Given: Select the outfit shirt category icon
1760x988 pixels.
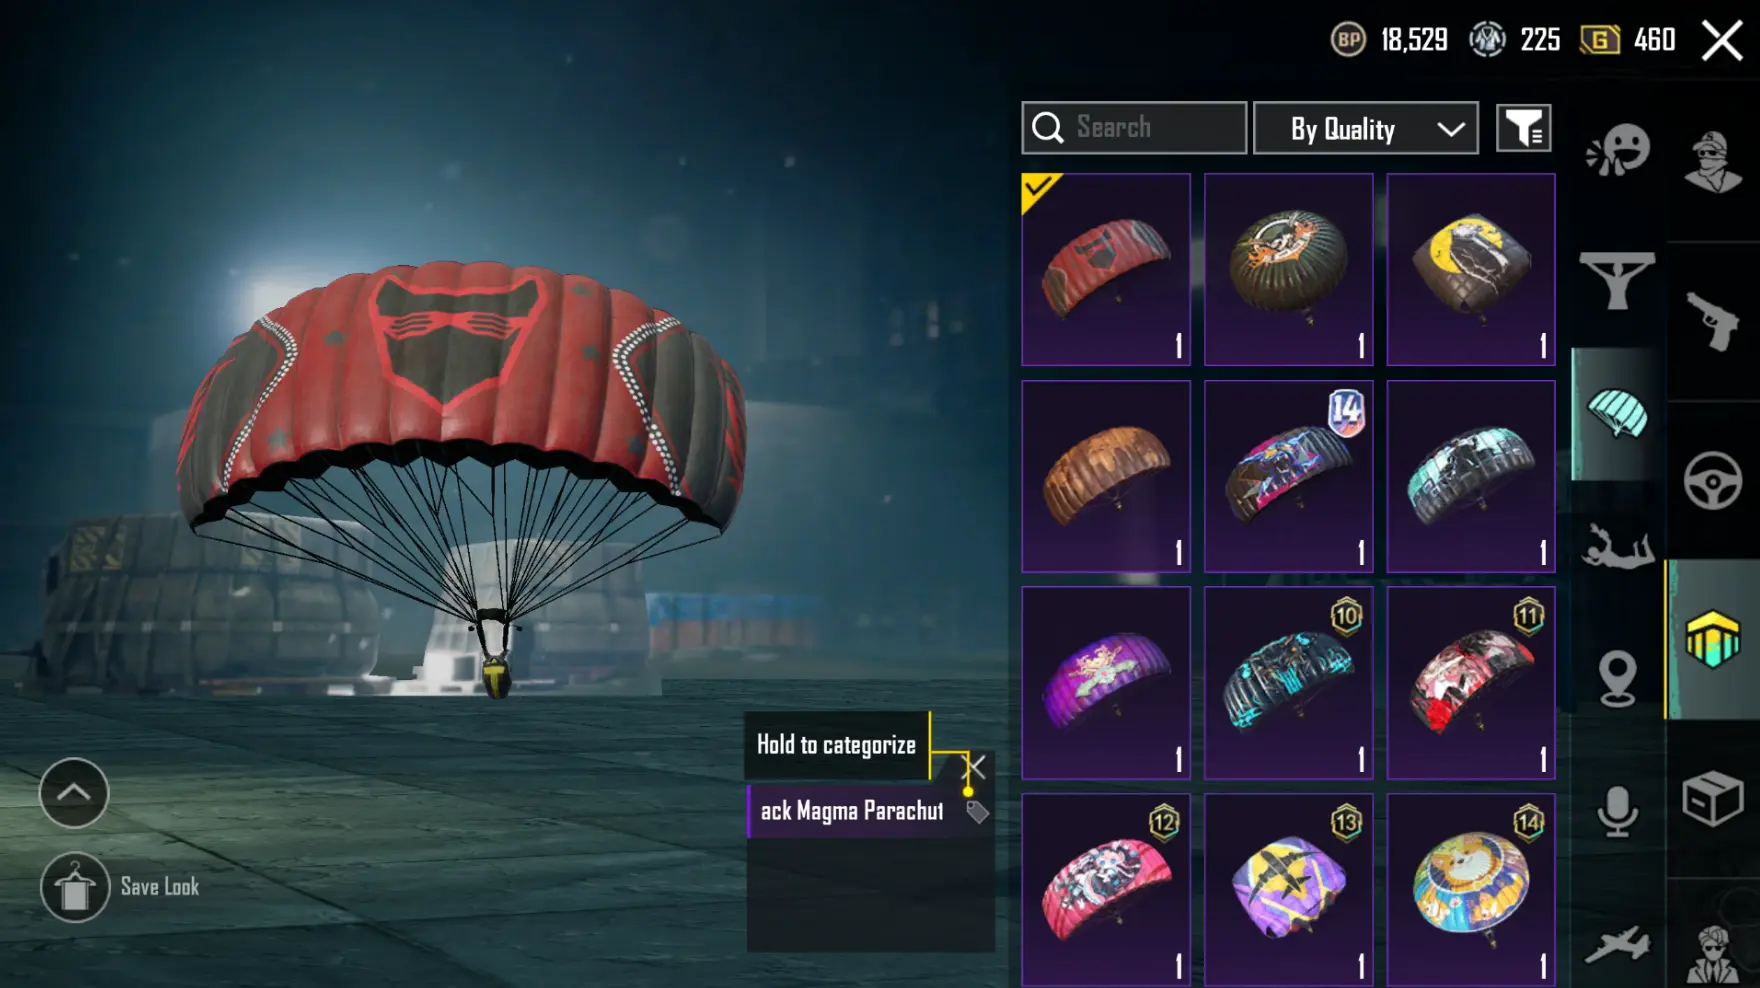Looking at the screenshot, I should point(1617,281).
